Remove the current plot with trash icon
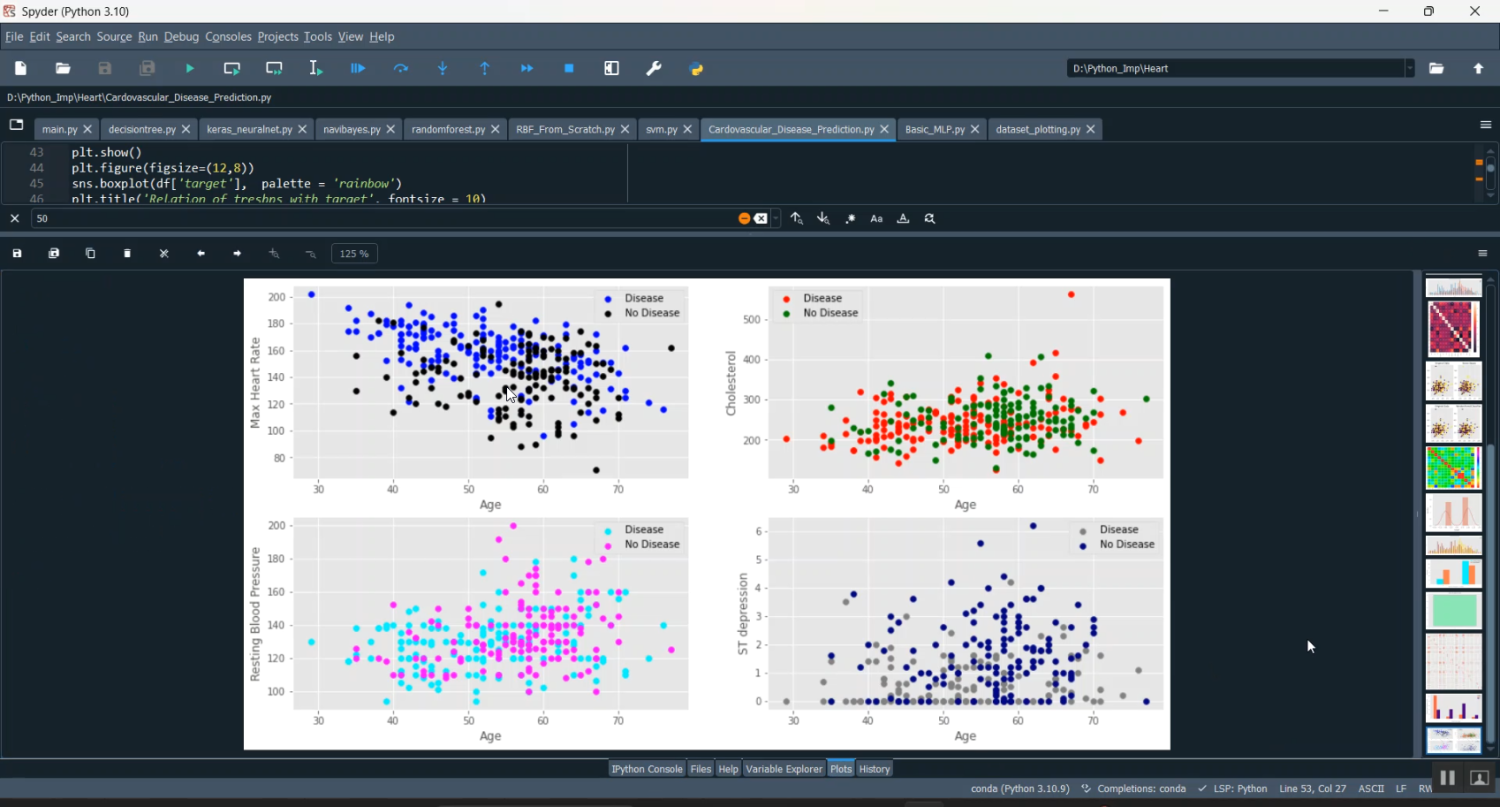Image resolution: width=1500 pixels, height=807 pixels. coord(127,254)
